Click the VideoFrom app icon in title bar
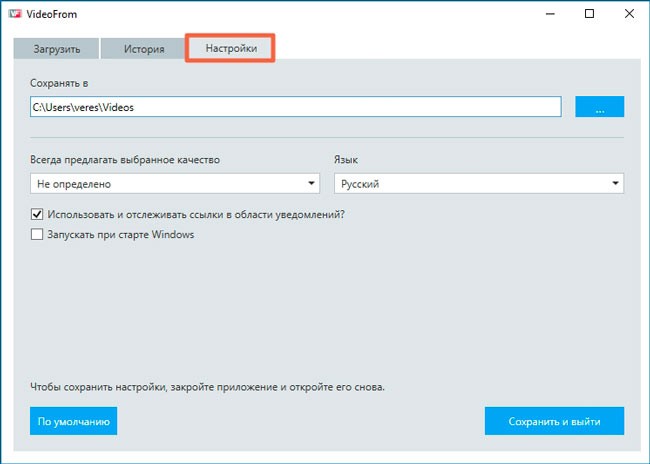Image resolution: width=650 pixels, height=464 pixels. 15,14
